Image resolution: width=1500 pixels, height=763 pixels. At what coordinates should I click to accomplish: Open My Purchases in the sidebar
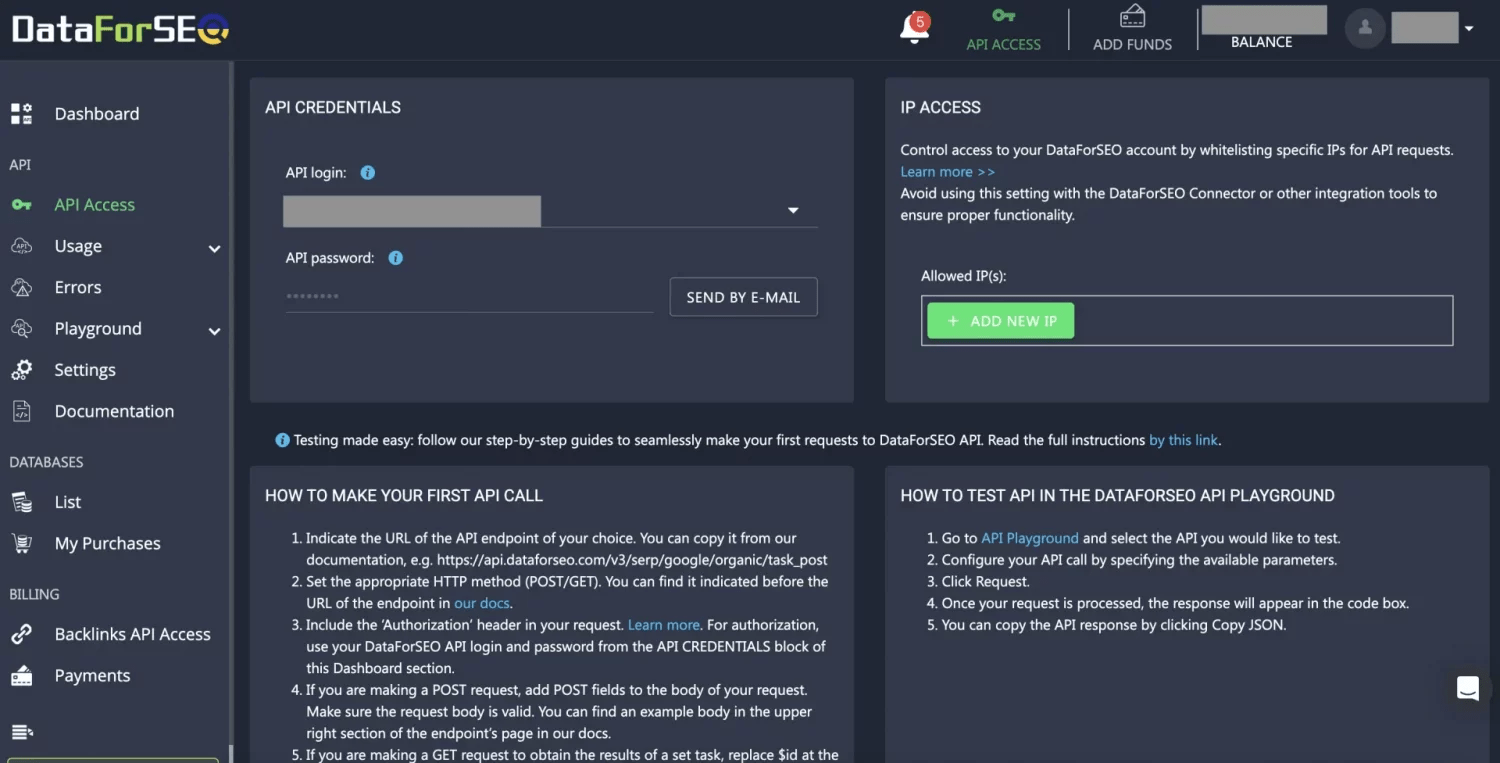(x=107, y=544)
